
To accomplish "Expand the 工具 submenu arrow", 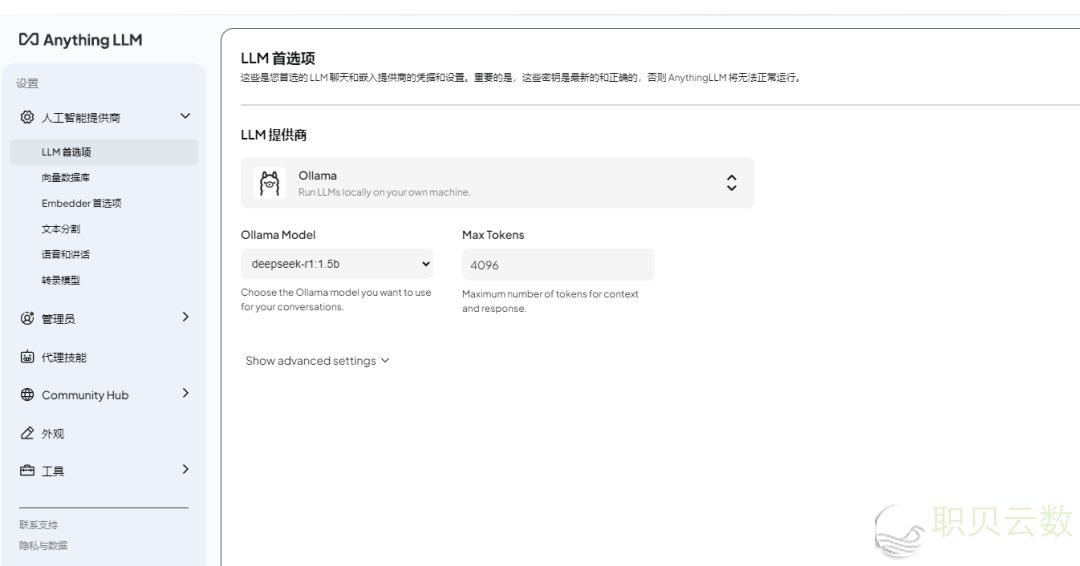I will tap(185, 469).
